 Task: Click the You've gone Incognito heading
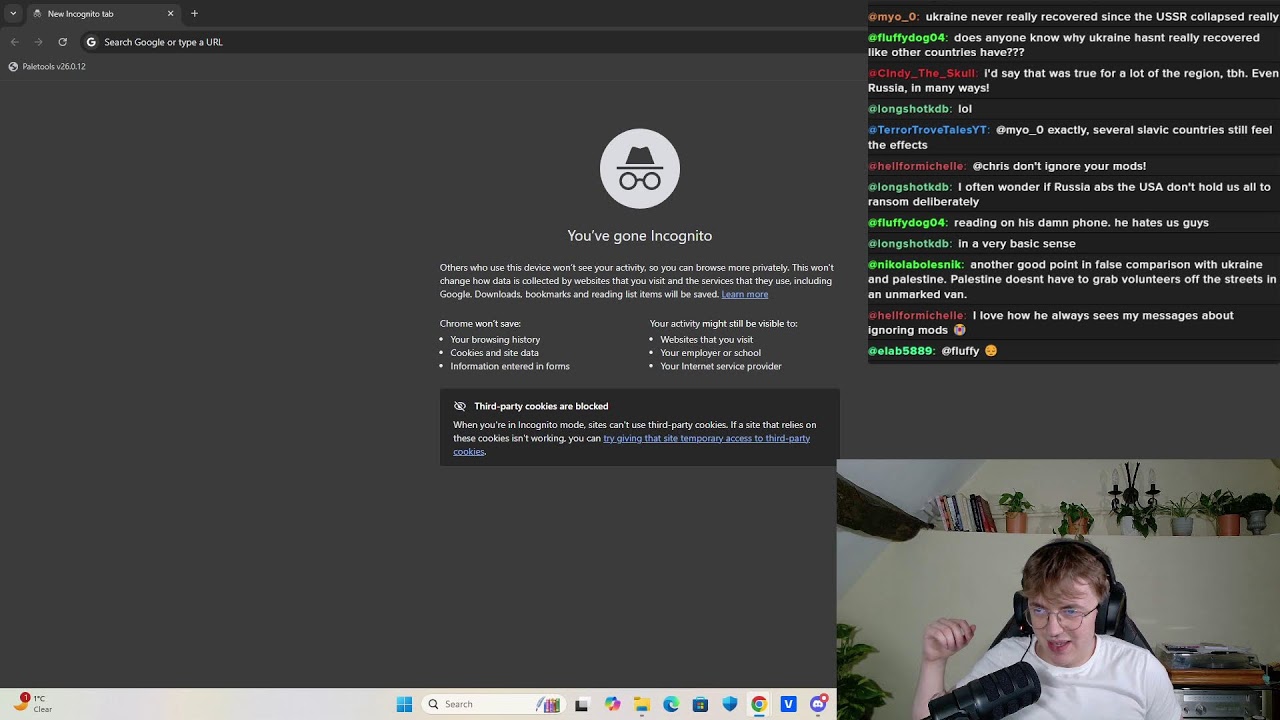640,236
